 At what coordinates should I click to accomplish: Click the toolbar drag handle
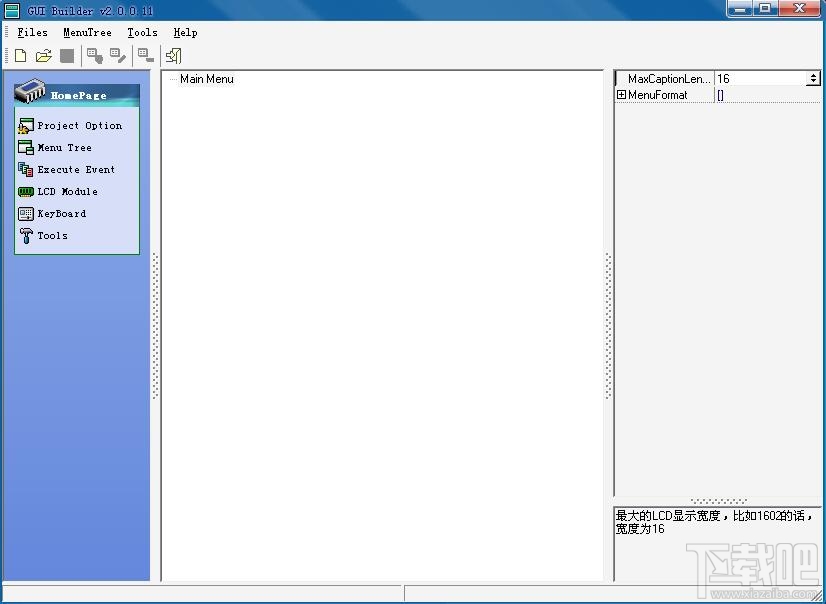pyautogui.click(x=6, y=56)
